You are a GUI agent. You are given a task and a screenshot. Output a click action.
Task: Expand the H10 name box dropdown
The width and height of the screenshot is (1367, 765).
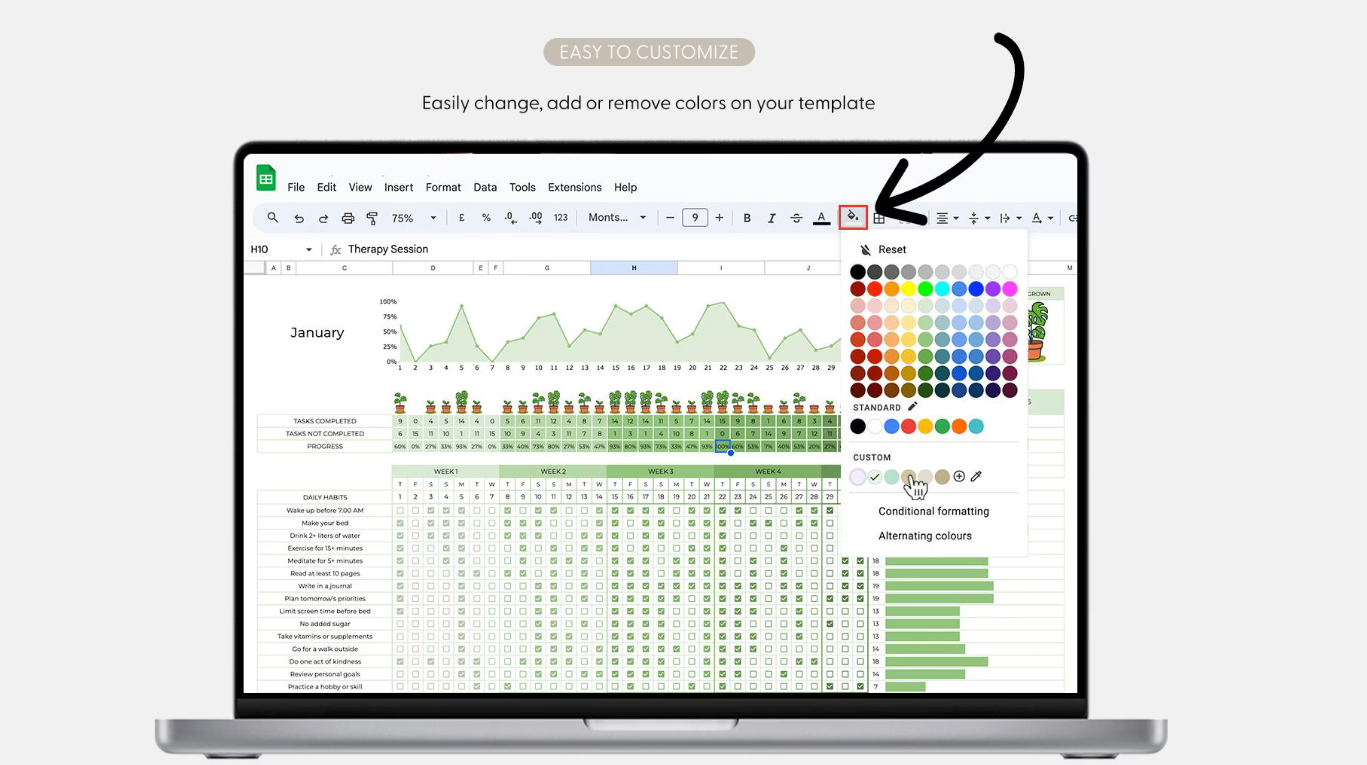pyautogui.click(x=309, y=250)
